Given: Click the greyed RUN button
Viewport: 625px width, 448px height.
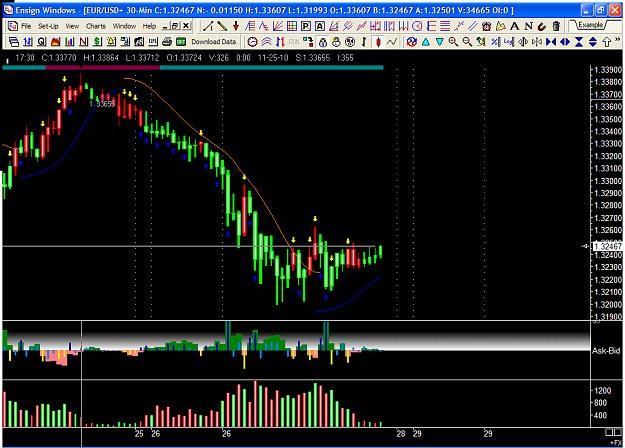Looking at the screenshot, I should point(294,41).
